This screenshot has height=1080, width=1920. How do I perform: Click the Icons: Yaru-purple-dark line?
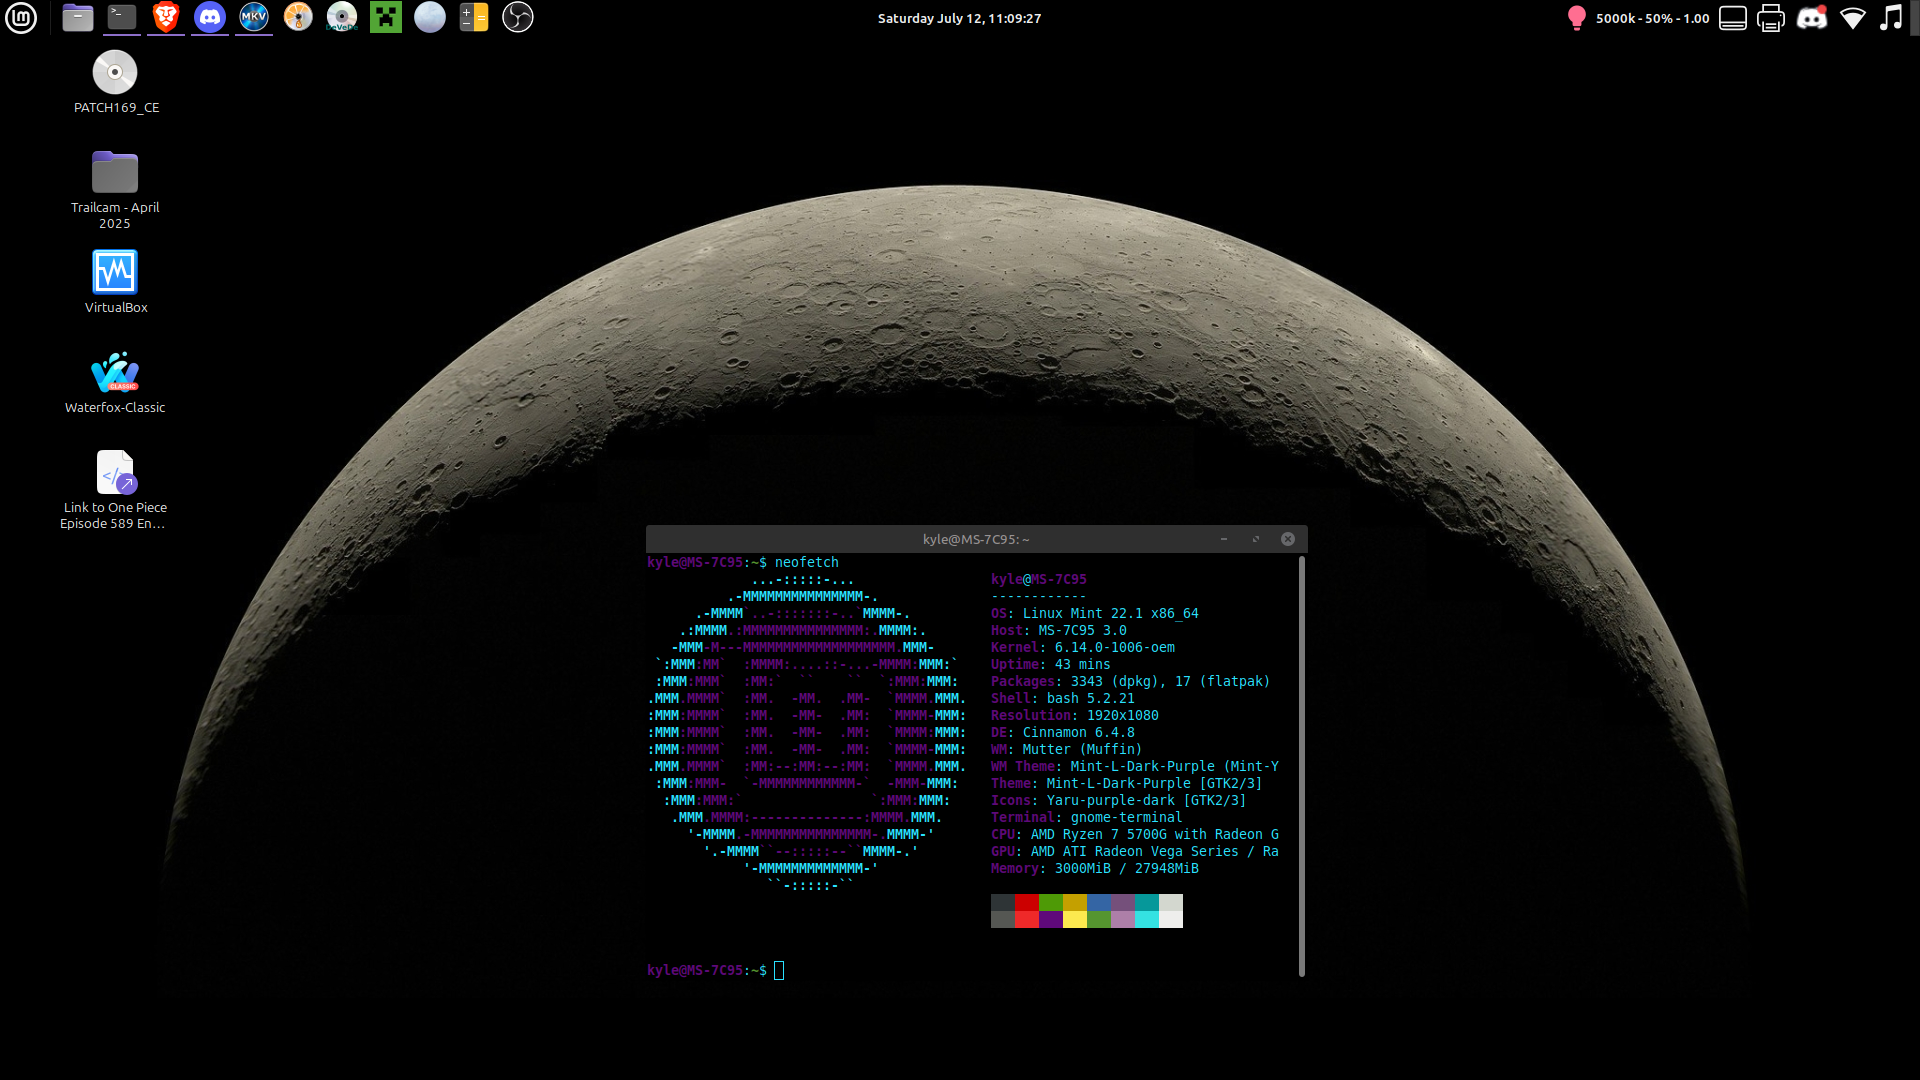[x=1119, y=800]
